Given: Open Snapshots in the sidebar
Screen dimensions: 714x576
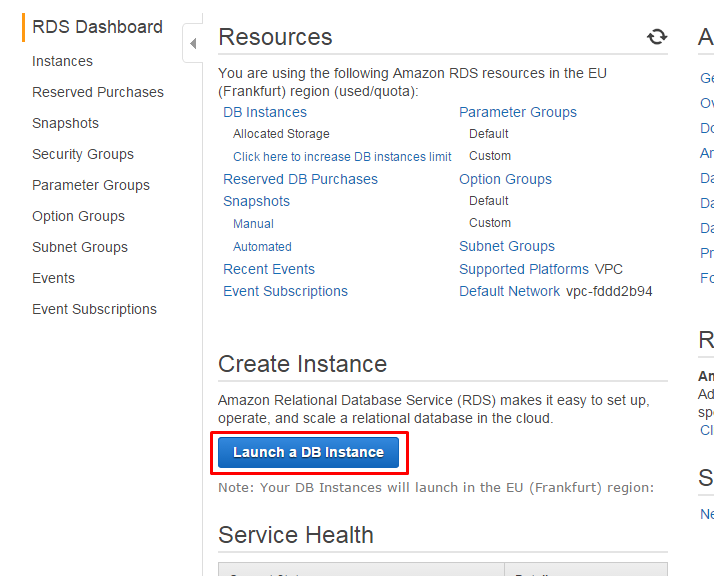Looking at the screenshot, I should point(66,123).
